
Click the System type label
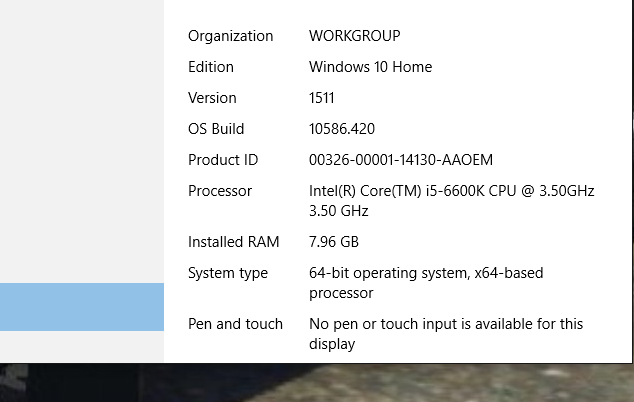coord(228,273)
